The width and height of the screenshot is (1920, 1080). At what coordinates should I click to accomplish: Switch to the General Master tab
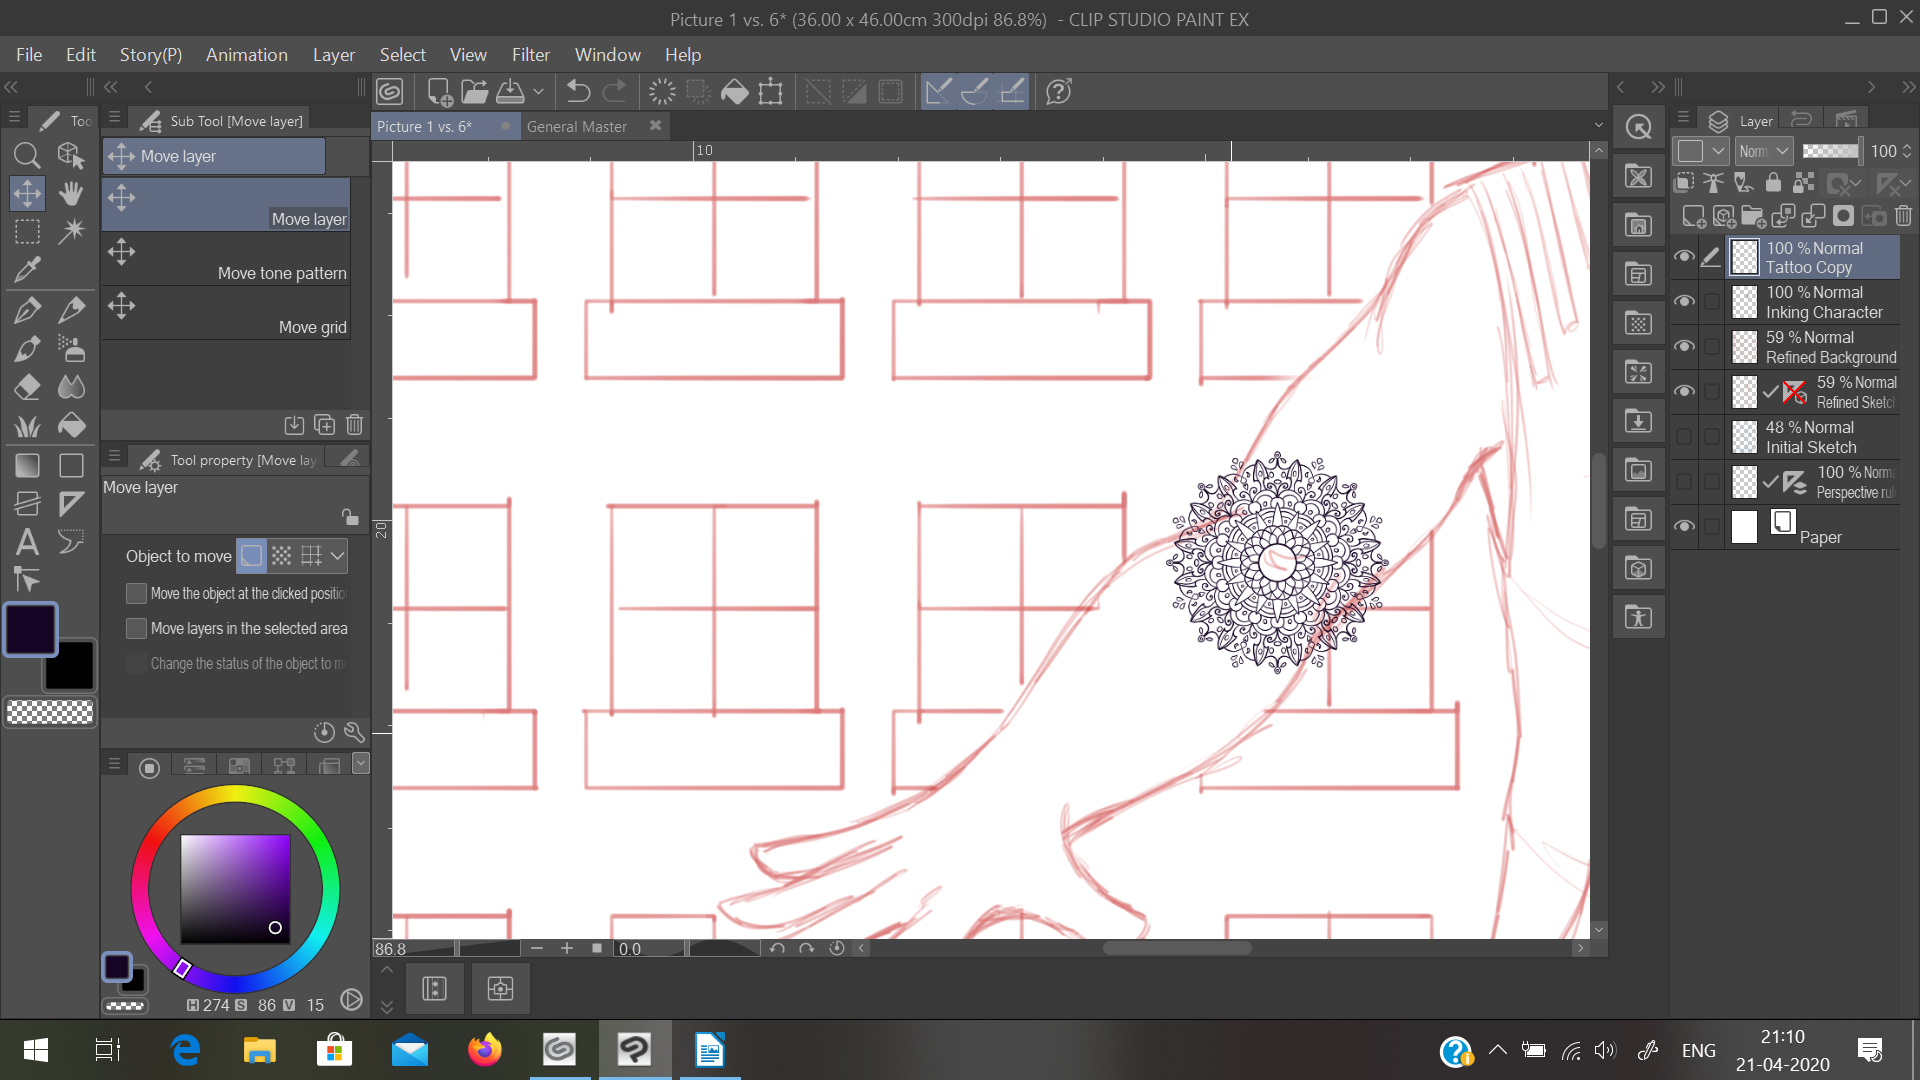pyautogui.click(x=577, y=127)
